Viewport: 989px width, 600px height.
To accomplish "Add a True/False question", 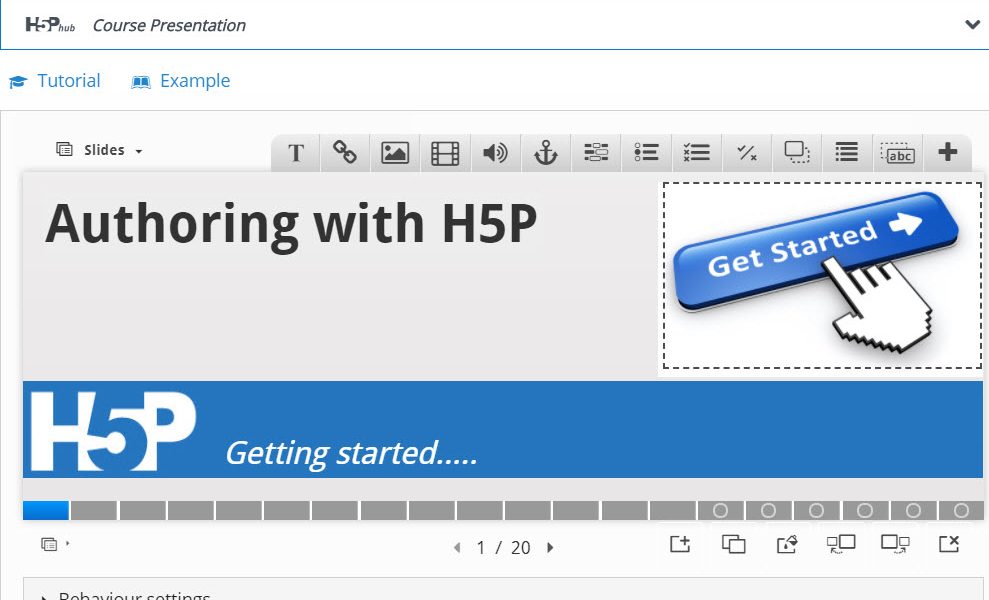I will click(x=747, y=153).
